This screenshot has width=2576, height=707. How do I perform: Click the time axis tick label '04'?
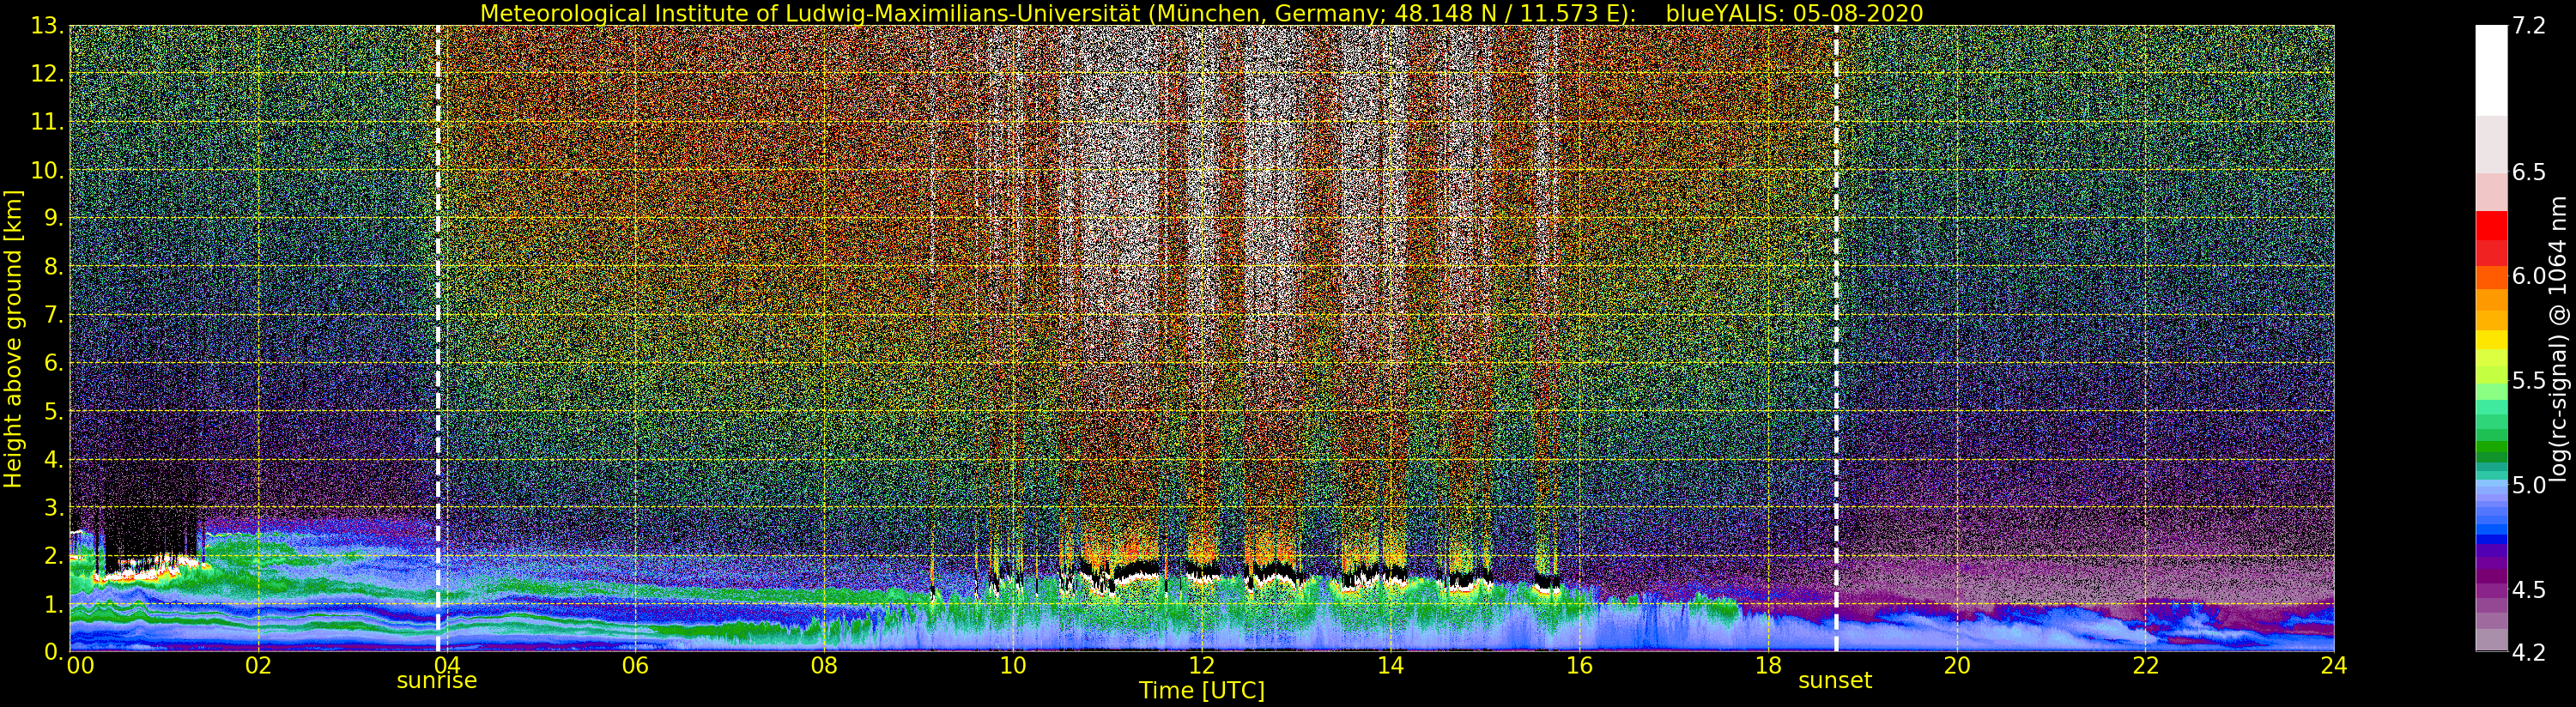pyautogui.click(x=447, y=666)
